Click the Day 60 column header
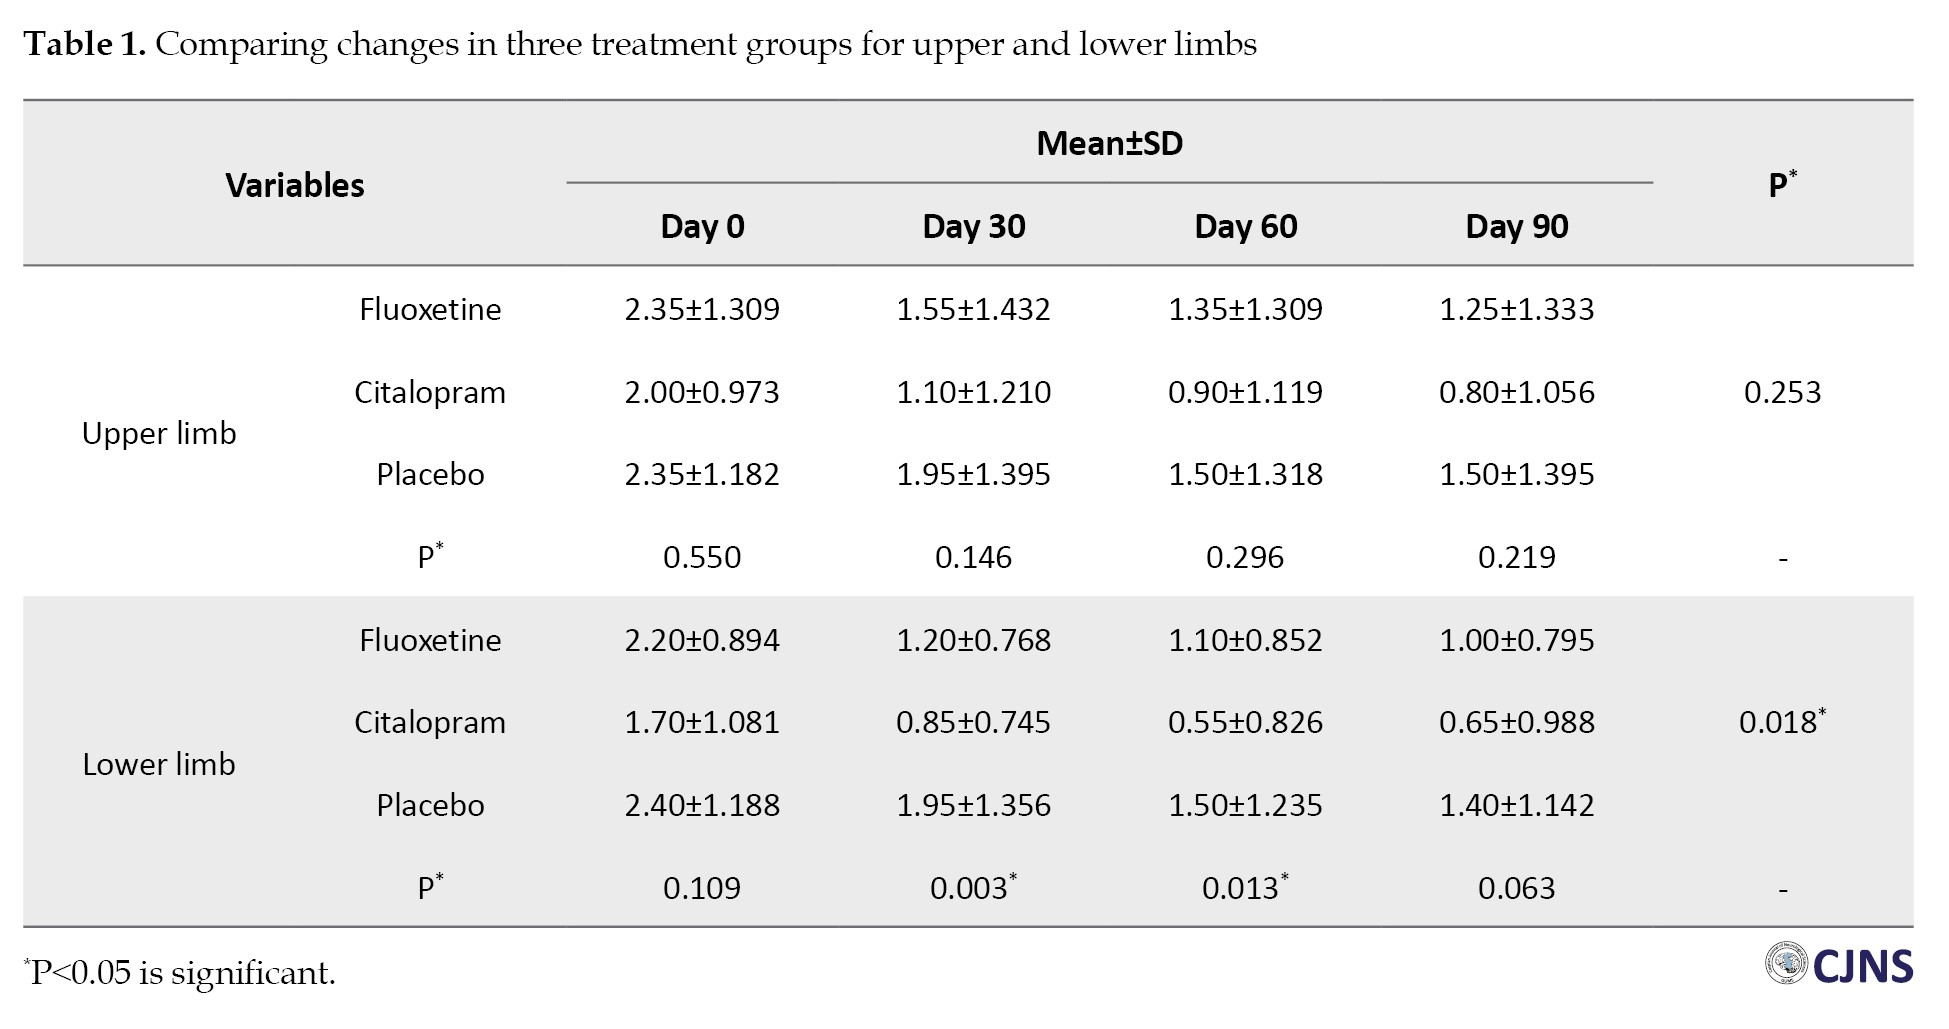Screen dimensions: 1949x1029 [x=1245, y=227]
